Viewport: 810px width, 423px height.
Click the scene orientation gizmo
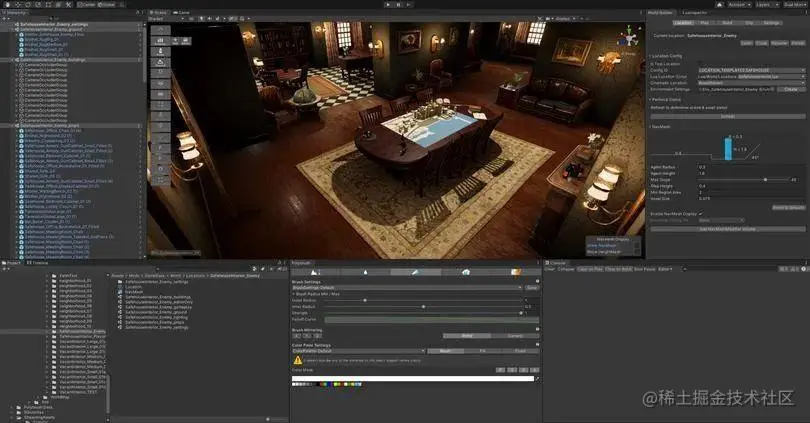pos(629,37)
